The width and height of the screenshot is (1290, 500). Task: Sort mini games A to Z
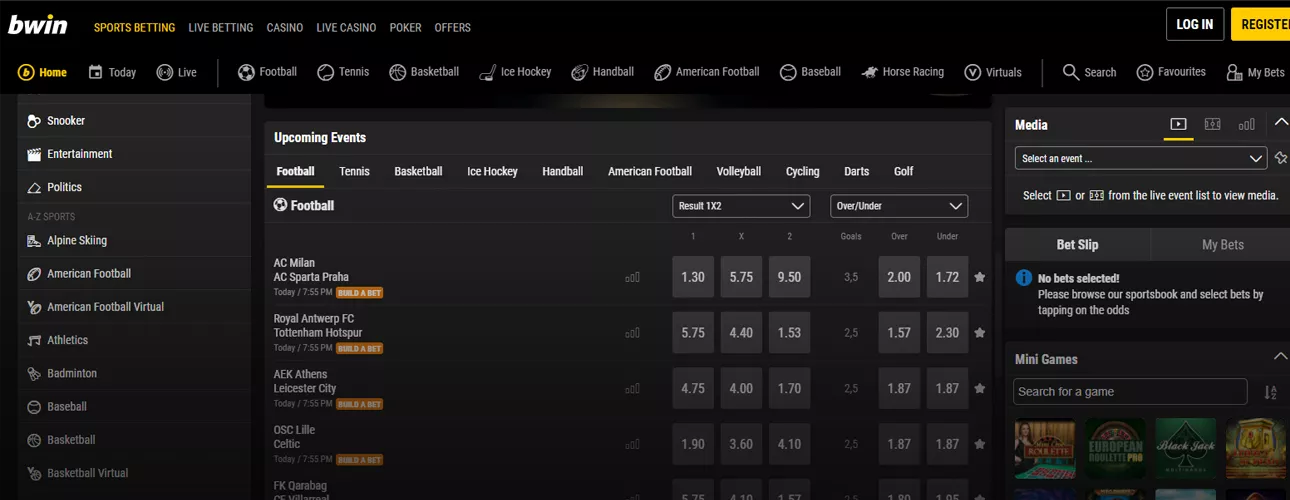tap(1270, 392)
